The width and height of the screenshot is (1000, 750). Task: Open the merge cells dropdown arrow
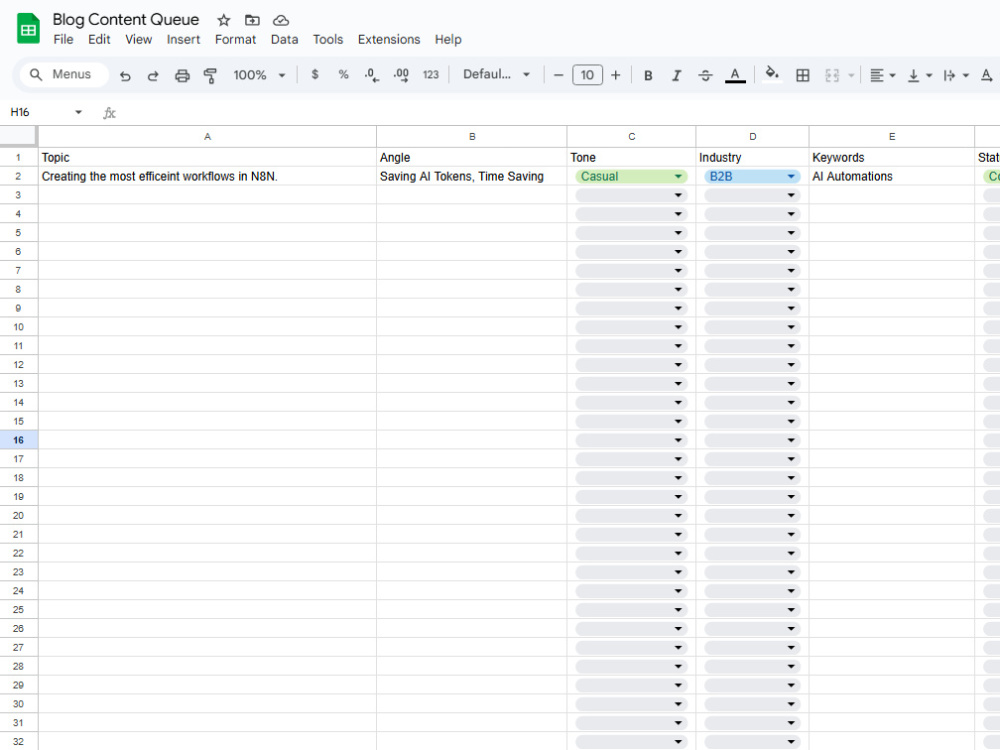tap(851, 76)
